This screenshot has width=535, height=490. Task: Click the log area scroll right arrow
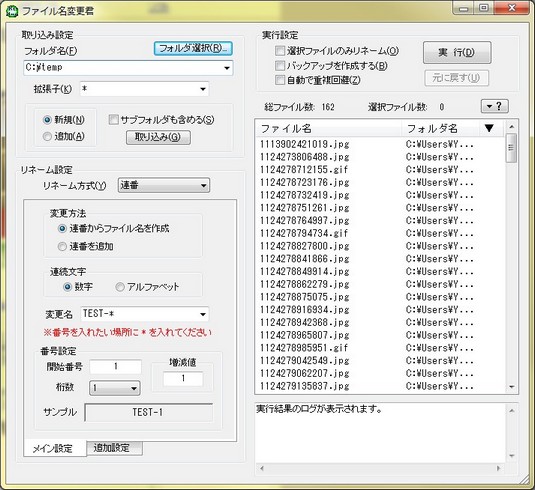coord(498,468)
